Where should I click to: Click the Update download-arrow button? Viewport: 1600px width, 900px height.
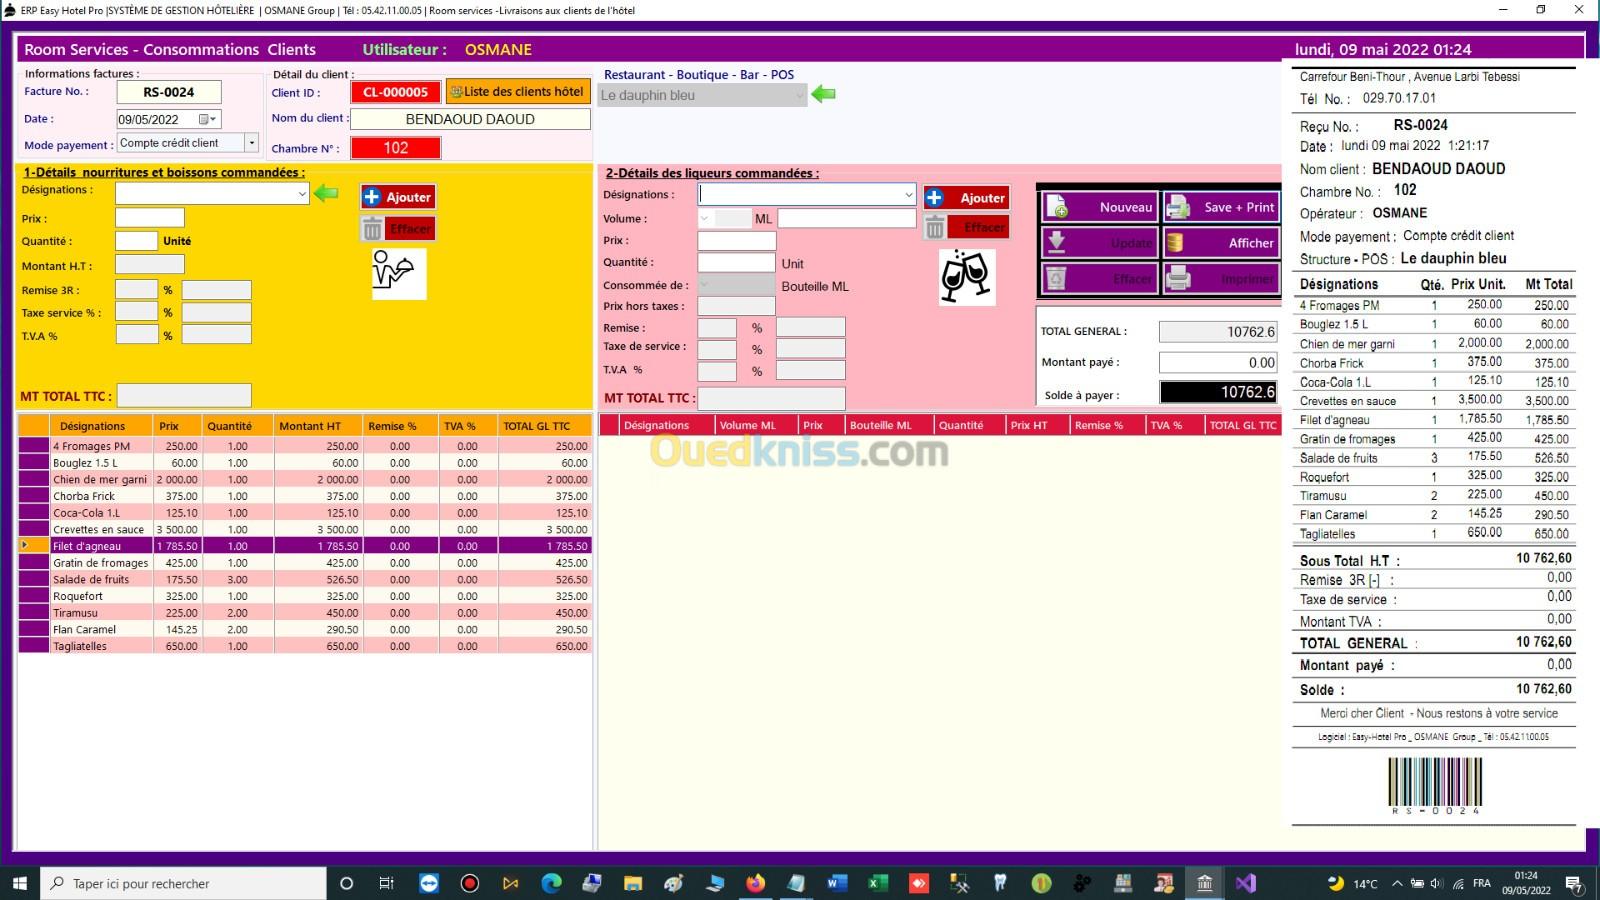[x=1099, y=243]
